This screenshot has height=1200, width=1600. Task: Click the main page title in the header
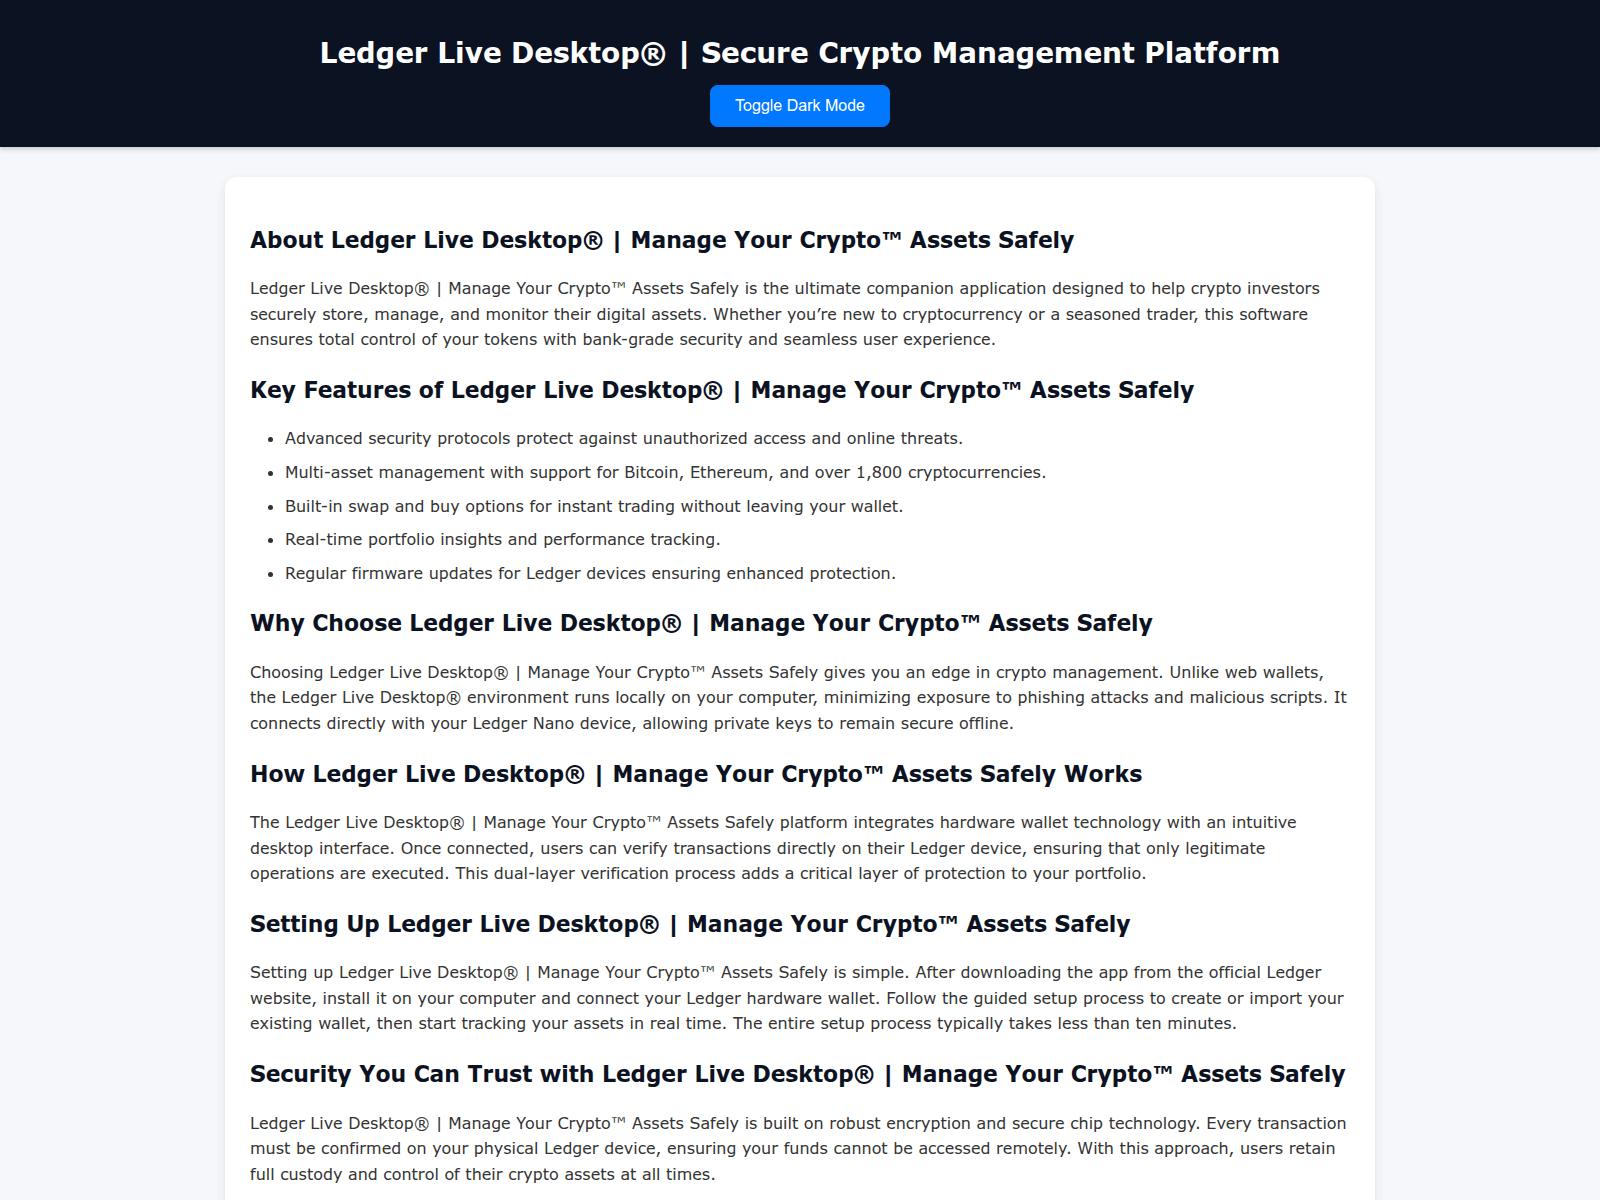coord(799,53)
